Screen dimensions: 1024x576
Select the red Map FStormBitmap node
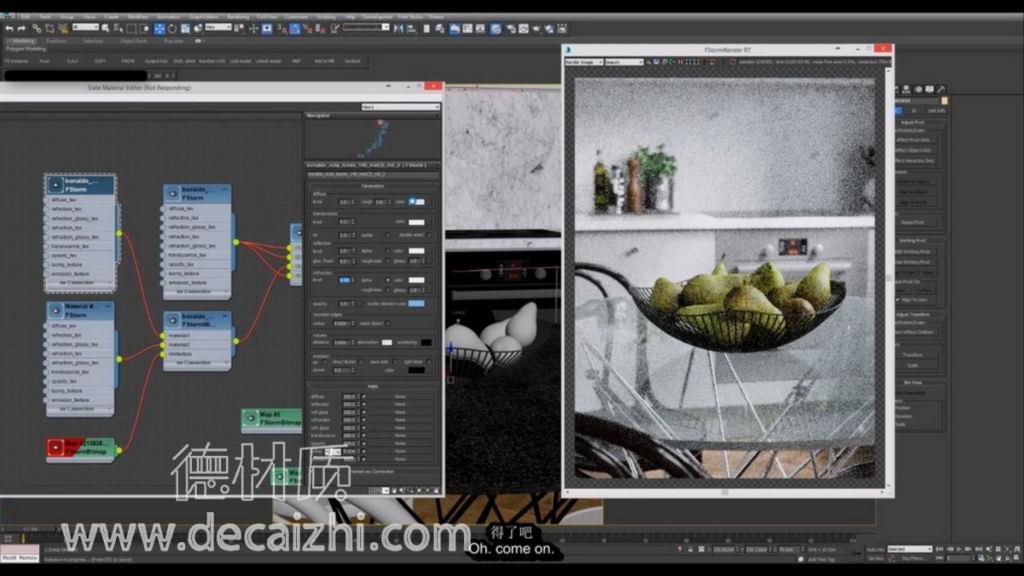81,448
